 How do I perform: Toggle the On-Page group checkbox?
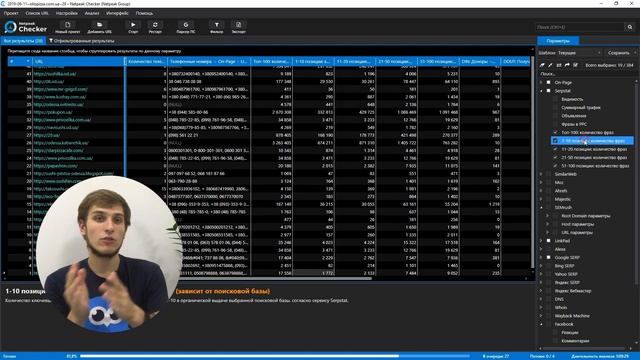549,82
